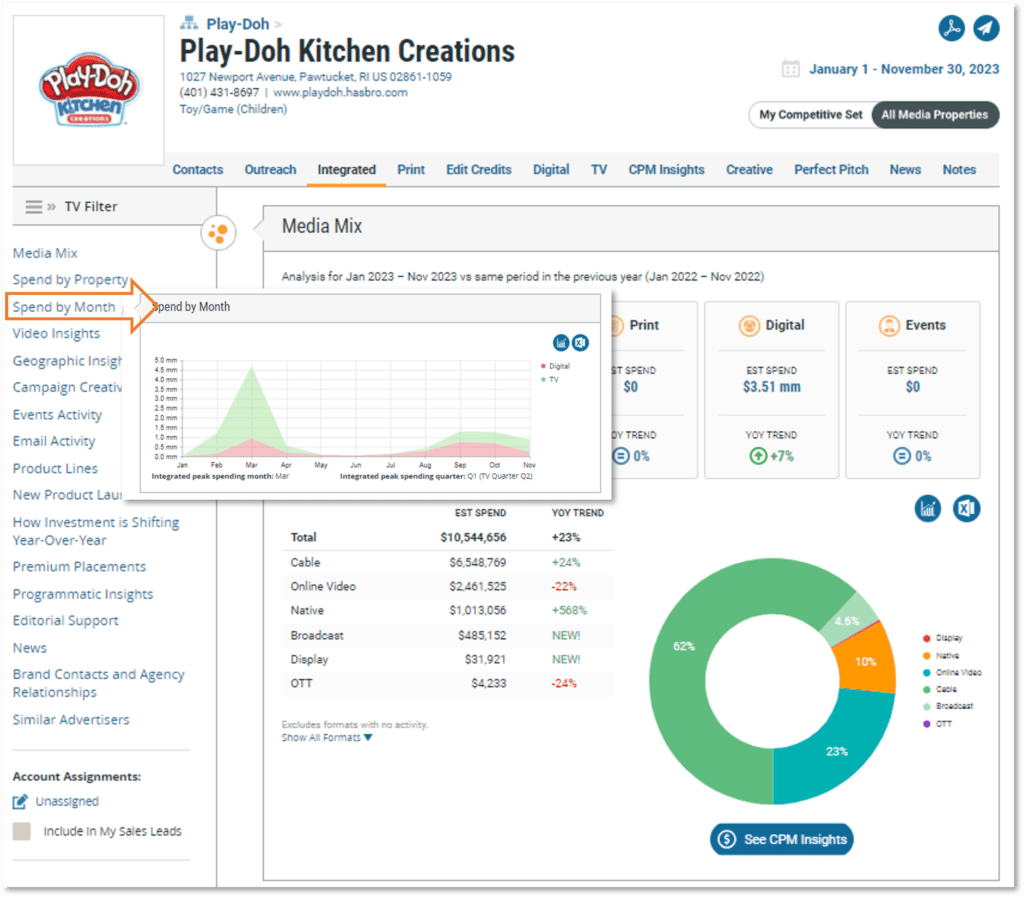Expand Show All Formats
Screen dimensions: 1024x897
[327, 738]
